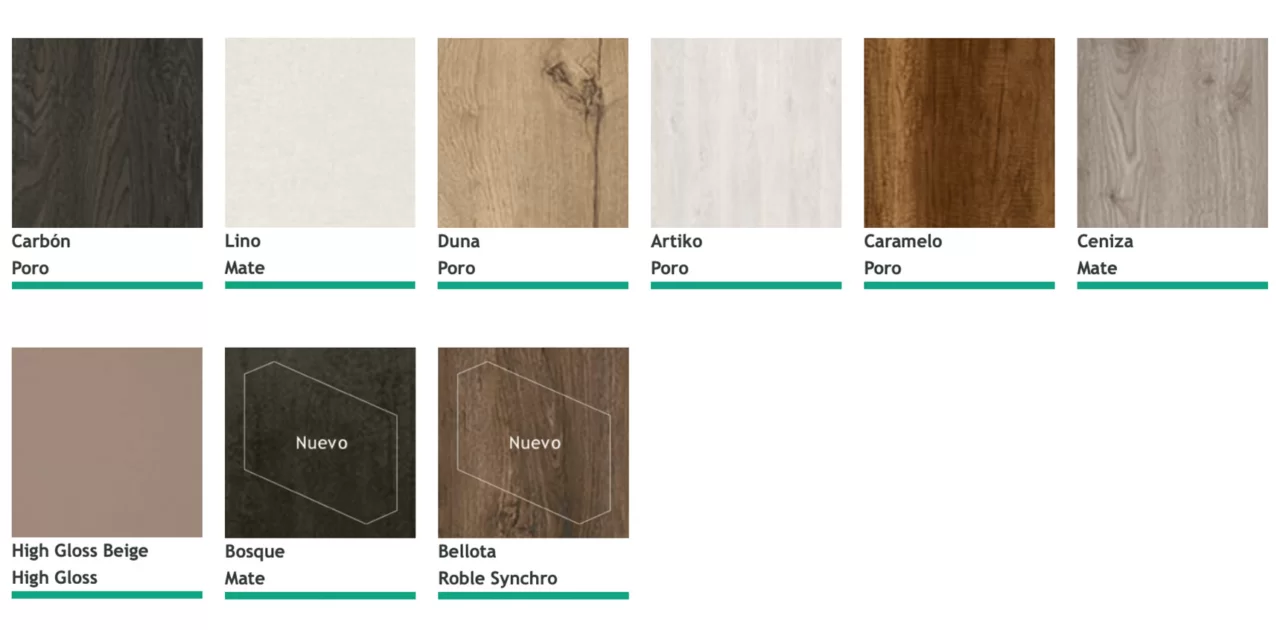Open the Bellota swatch marked Nuevo
The height and width of the screenshot is (630, 1280).
(x=533, y=443)
